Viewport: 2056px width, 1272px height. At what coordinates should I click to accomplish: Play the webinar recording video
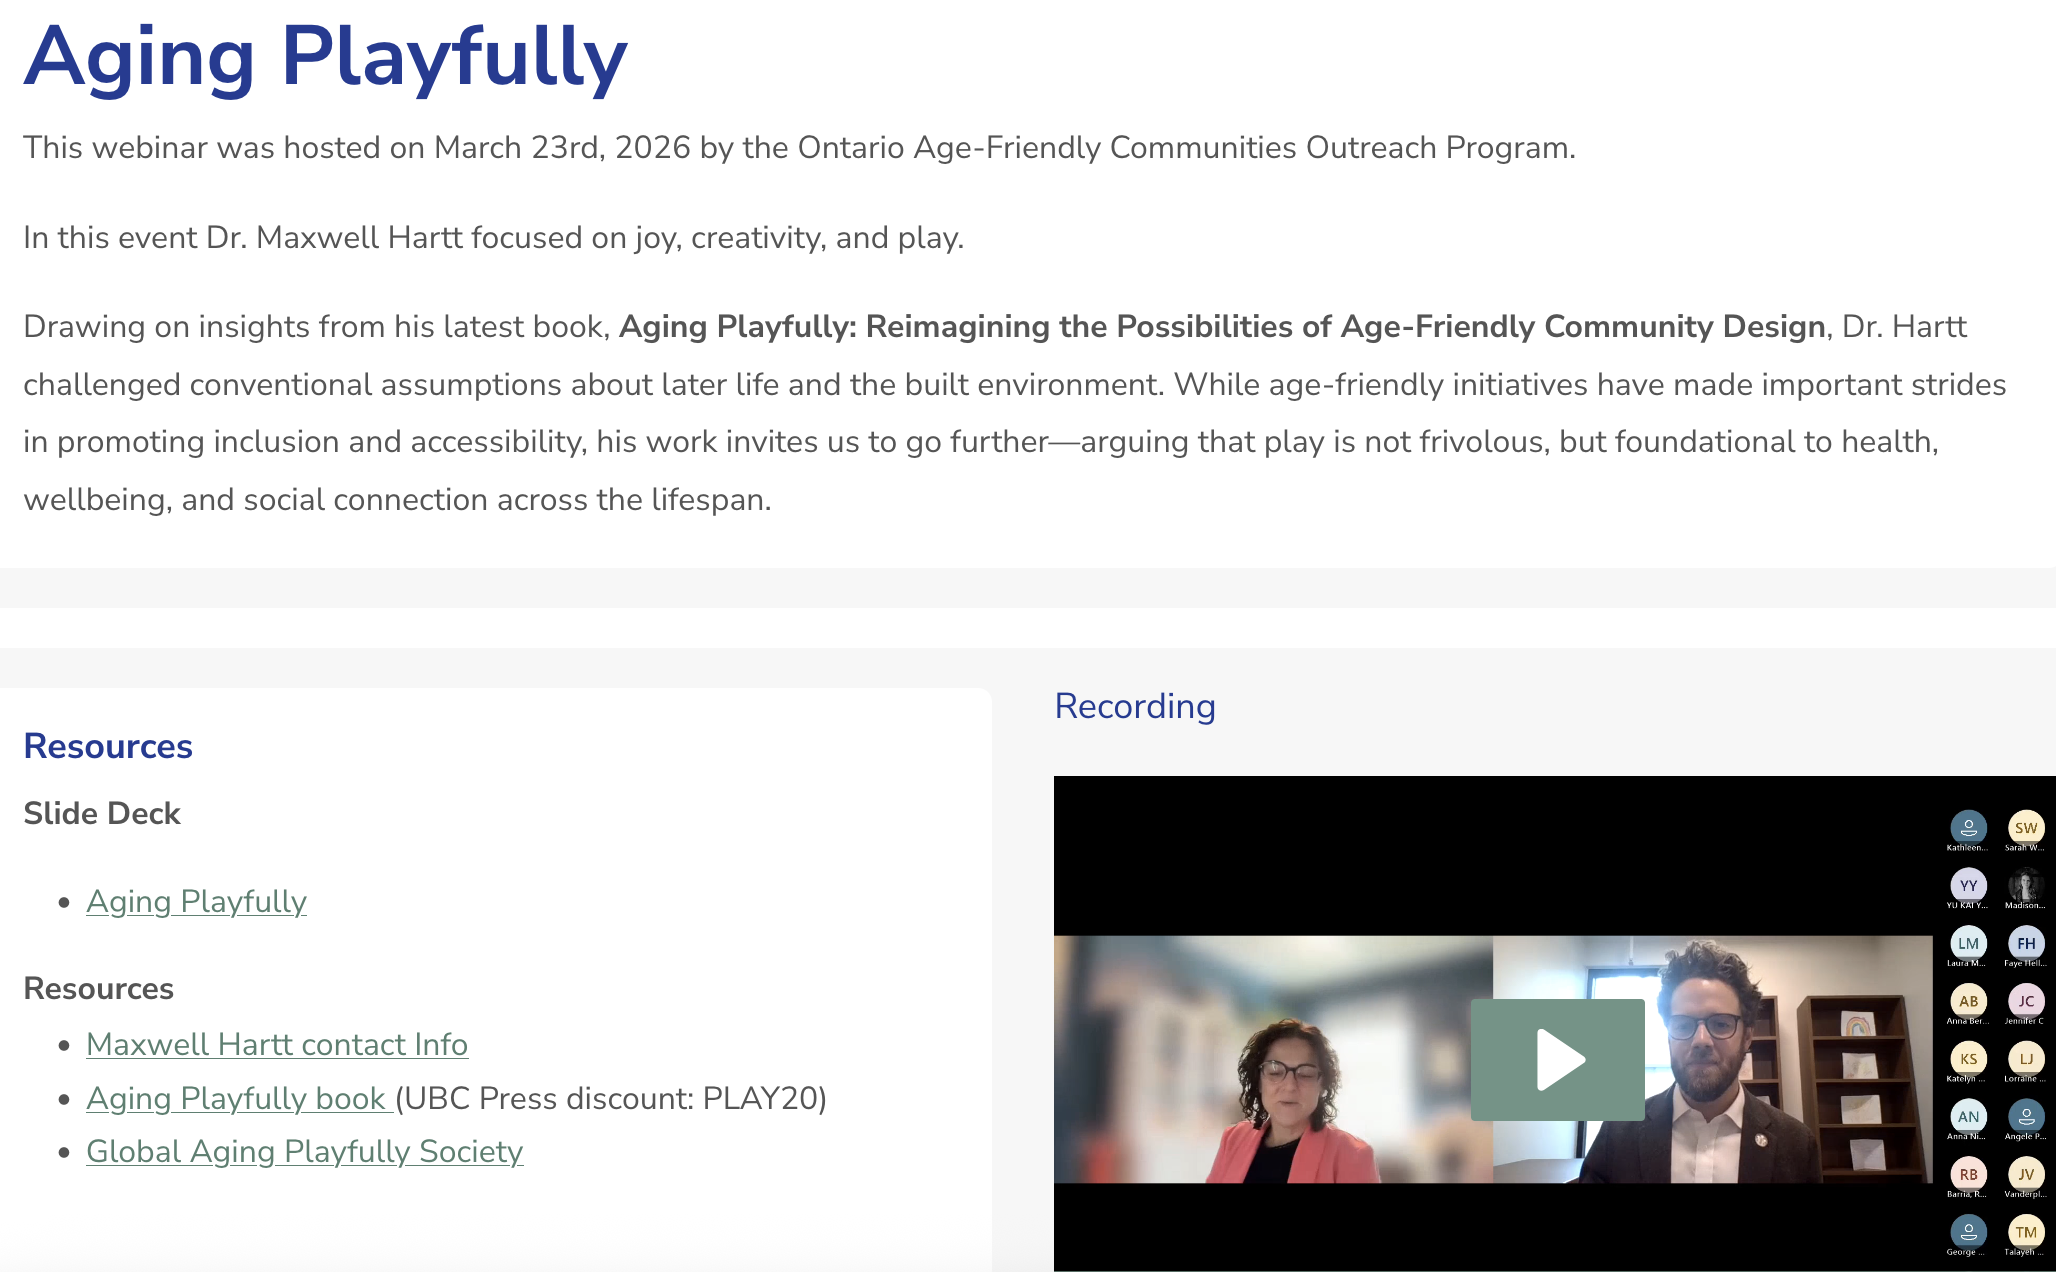coord(1557,1059)
